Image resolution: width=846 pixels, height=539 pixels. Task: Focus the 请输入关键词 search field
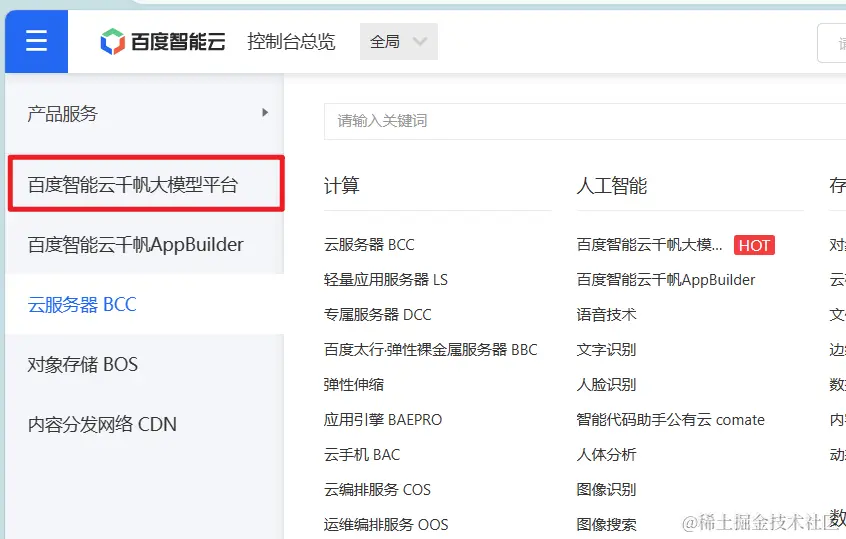coord(585,121)
